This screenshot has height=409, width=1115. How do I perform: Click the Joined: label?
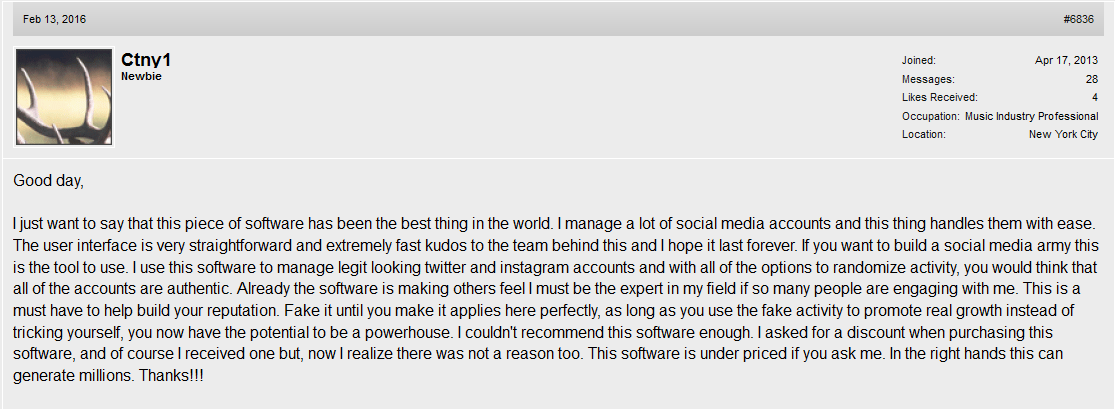pyautogui.click(x=919, y=60)
